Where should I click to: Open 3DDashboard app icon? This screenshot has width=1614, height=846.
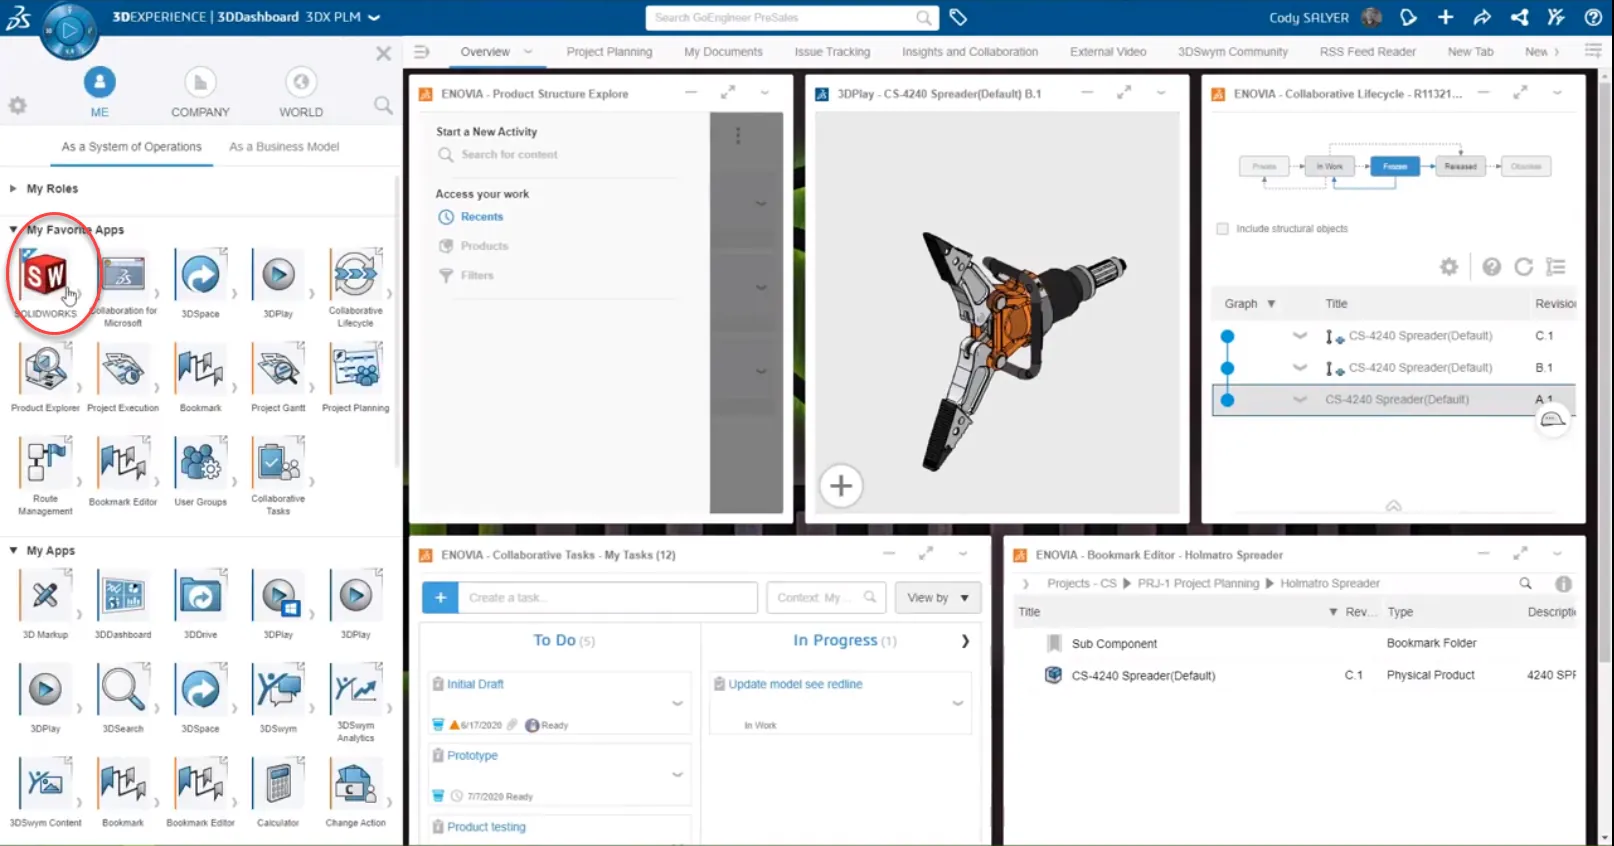pos(123,596)
